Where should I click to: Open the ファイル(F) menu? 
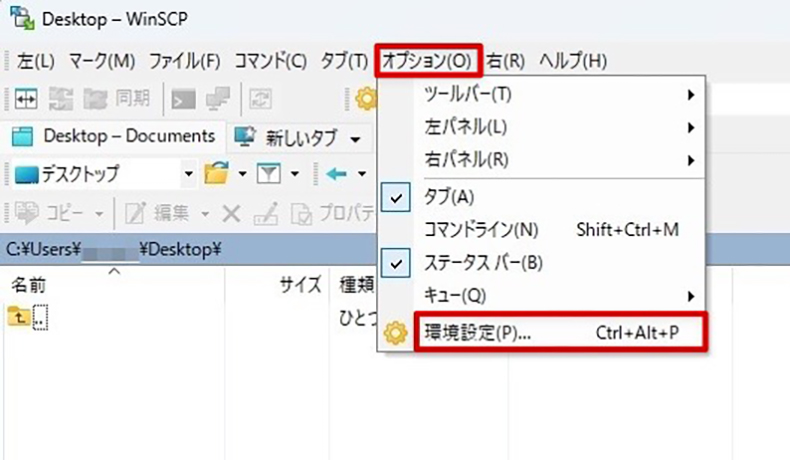pyautogui.click(x=184, y=61)
